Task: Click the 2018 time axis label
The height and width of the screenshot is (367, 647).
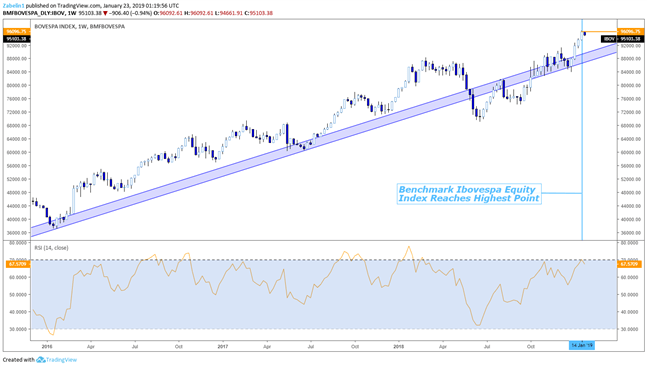Action: [x=399, y=347]
